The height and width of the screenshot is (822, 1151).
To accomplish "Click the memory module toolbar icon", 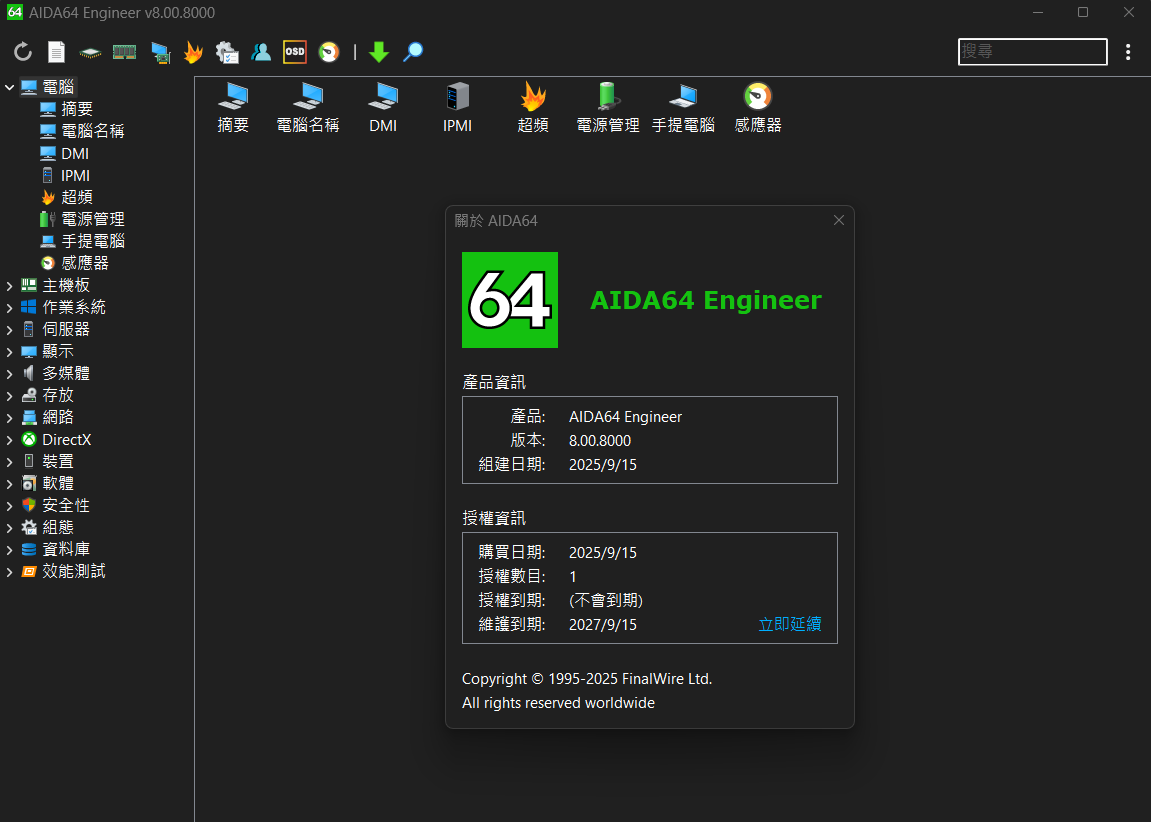I will 124,52.
